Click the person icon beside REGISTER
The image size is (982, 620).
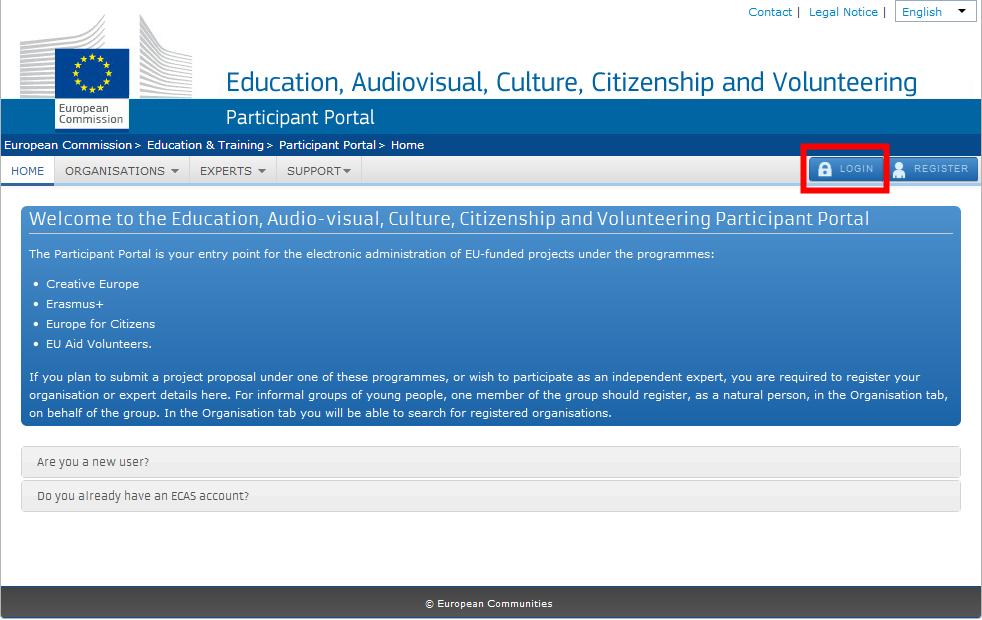click(899, 169)
